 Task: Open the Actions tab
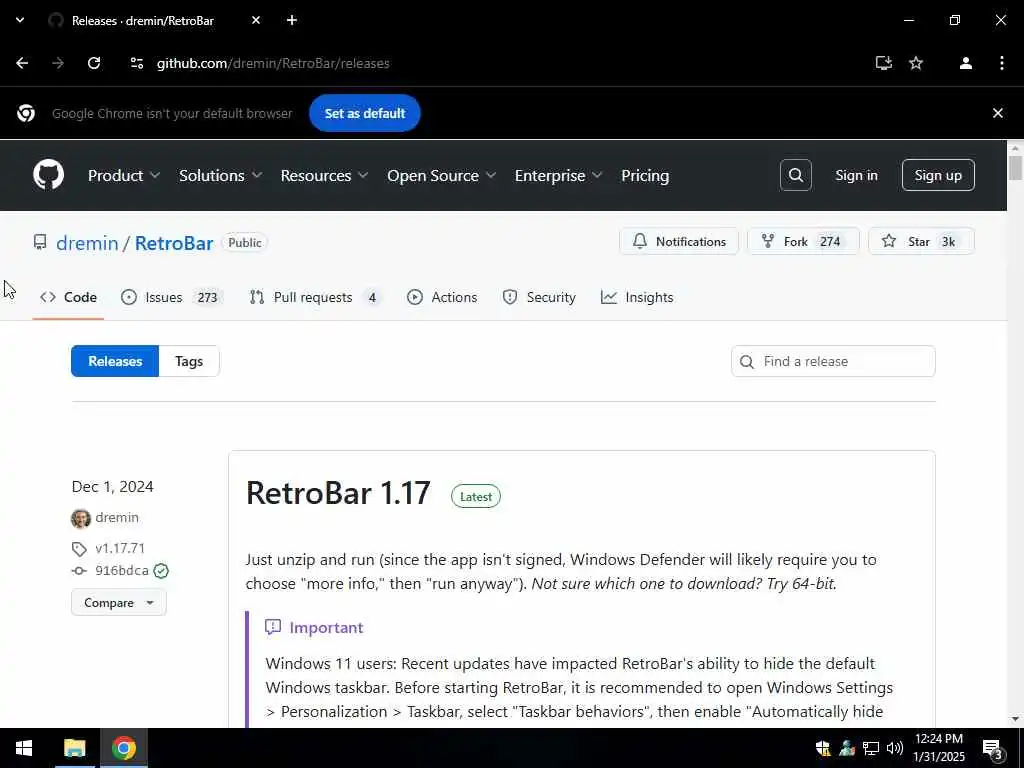pos(442,297)
